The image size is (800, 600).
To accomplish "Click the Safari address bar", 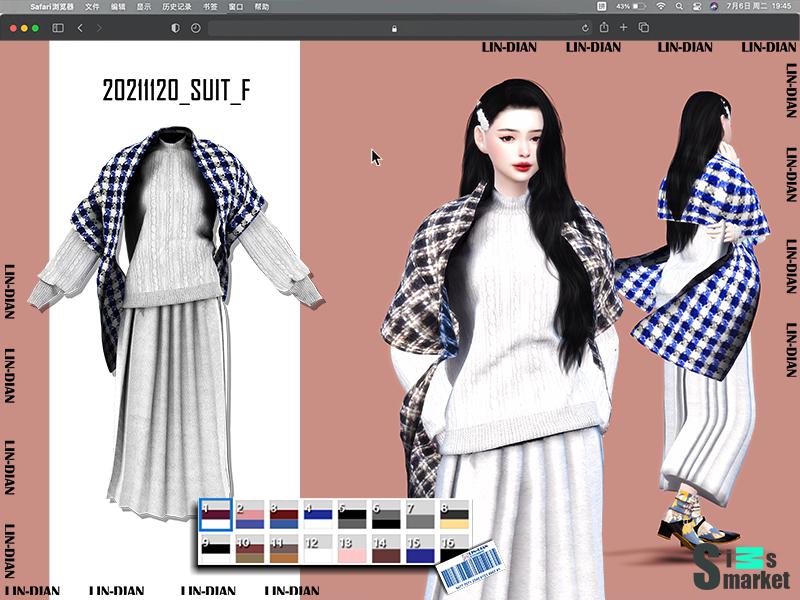I will (394, 28).
